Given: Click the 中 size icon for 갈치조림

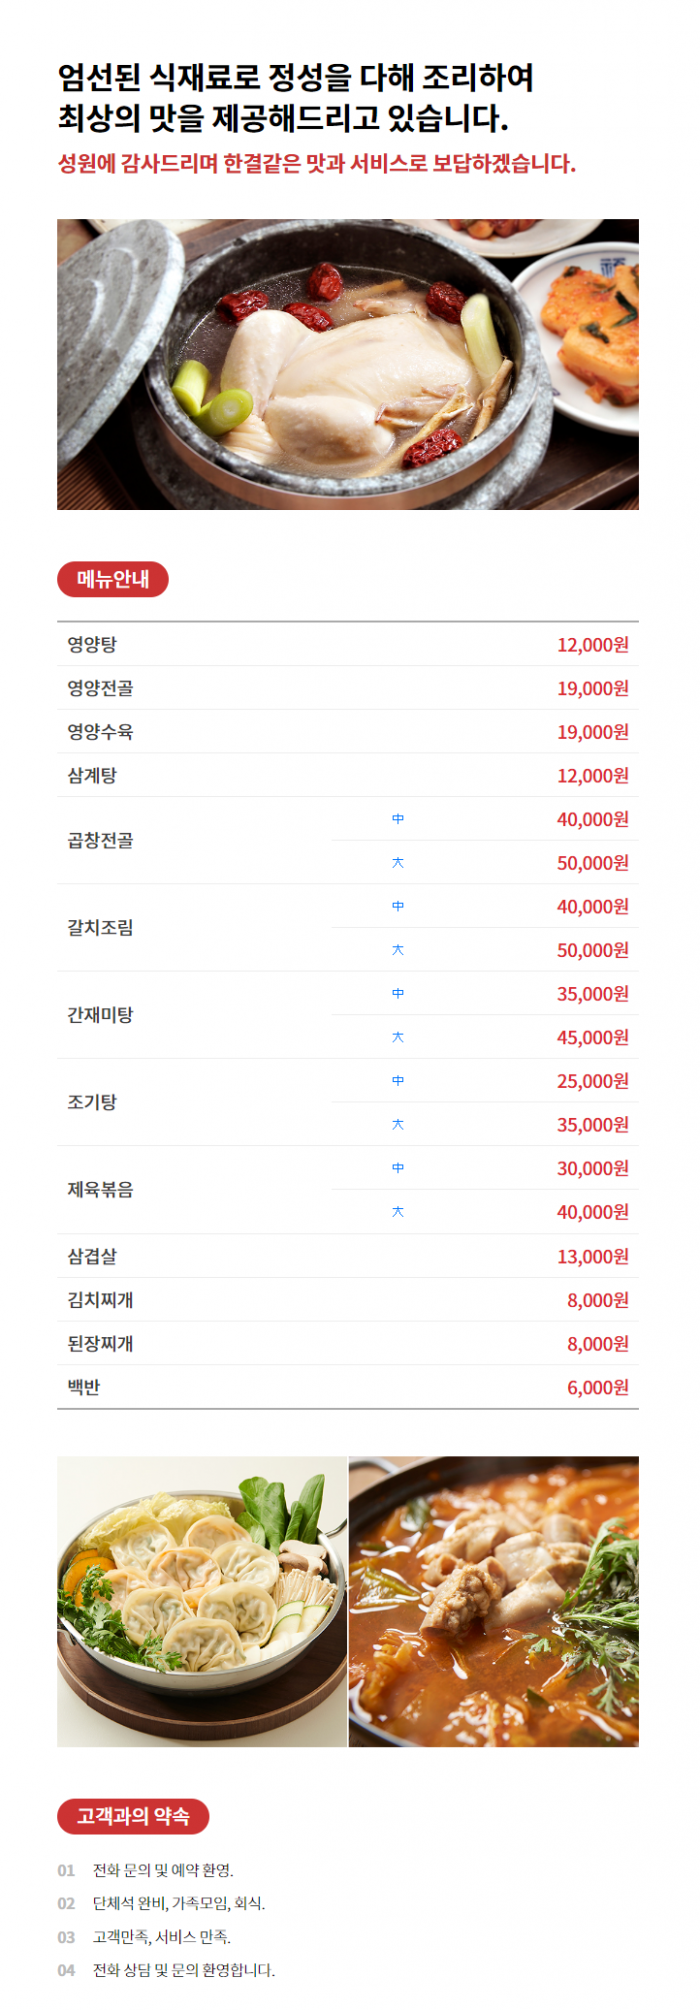Looking at the screenshot, I should [x=398, y=906].
